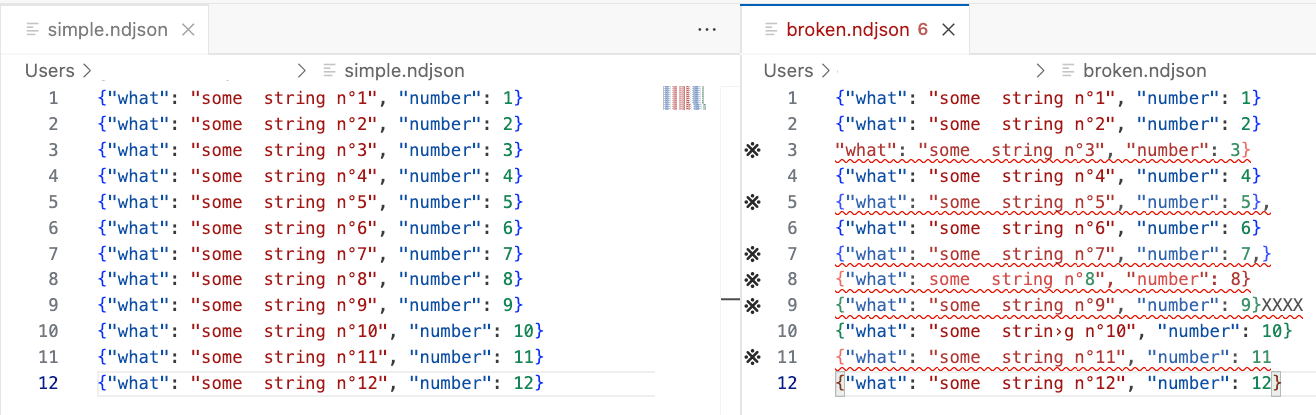Click the error glyph next to line 11
This screenshot has width=1316, height=415.
753,358
